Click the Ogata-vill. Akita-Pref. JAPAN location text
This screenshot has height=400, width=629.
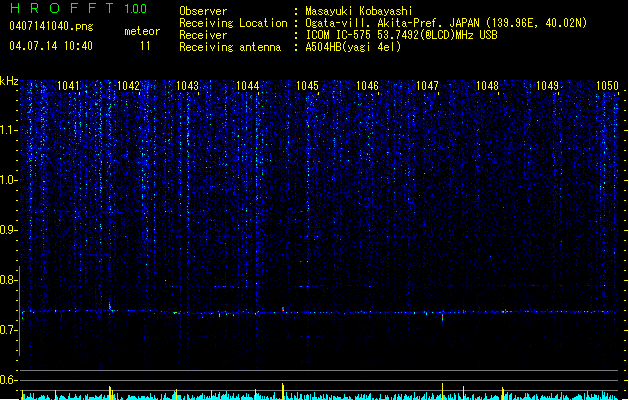[446, 23]
